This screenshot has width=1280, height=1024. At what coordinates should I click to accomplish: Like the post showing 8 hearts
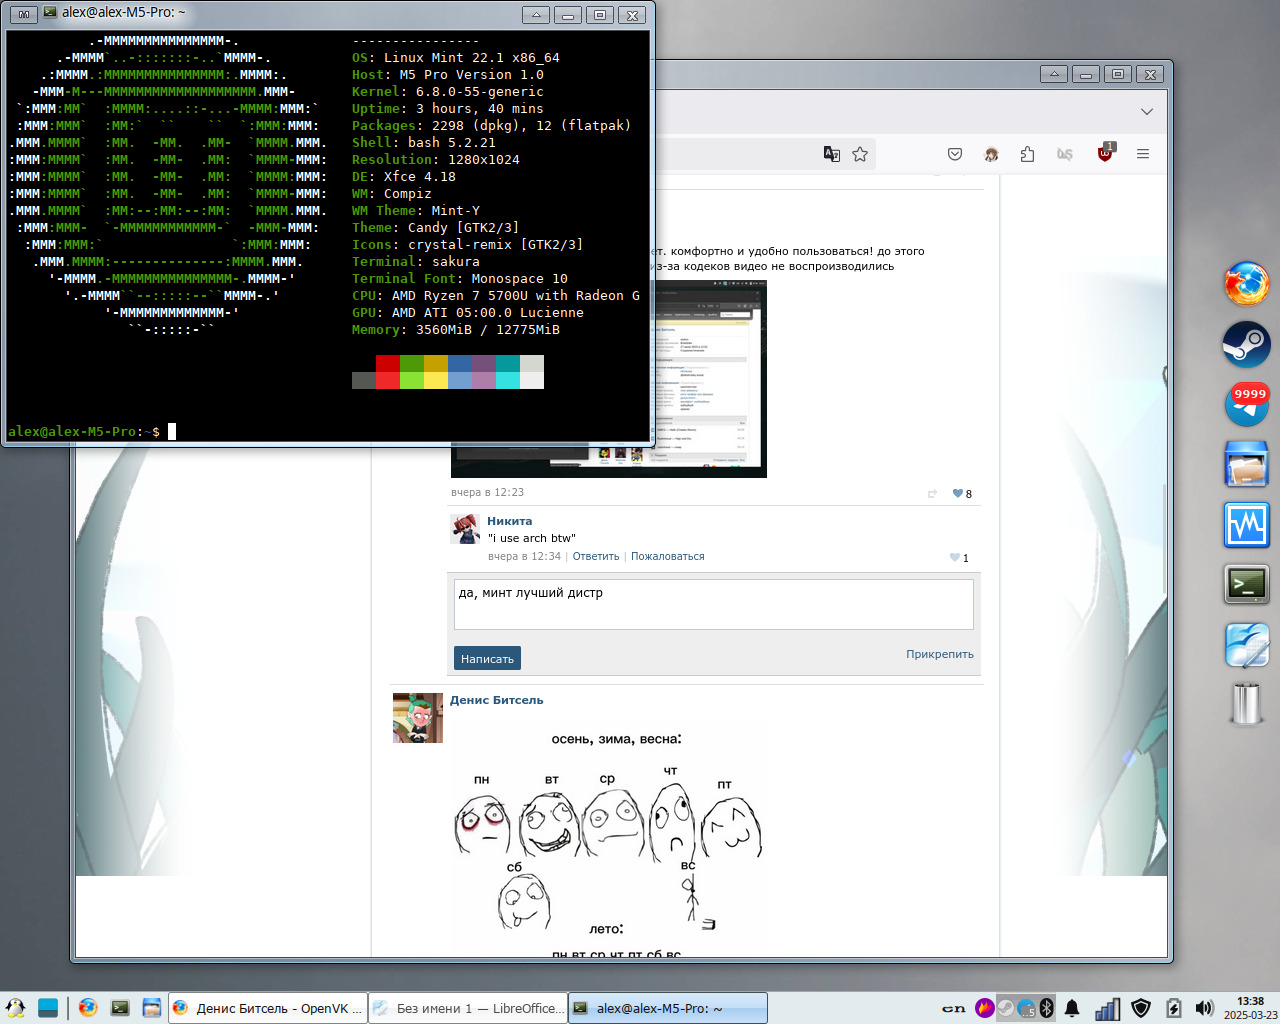[958, 493]
